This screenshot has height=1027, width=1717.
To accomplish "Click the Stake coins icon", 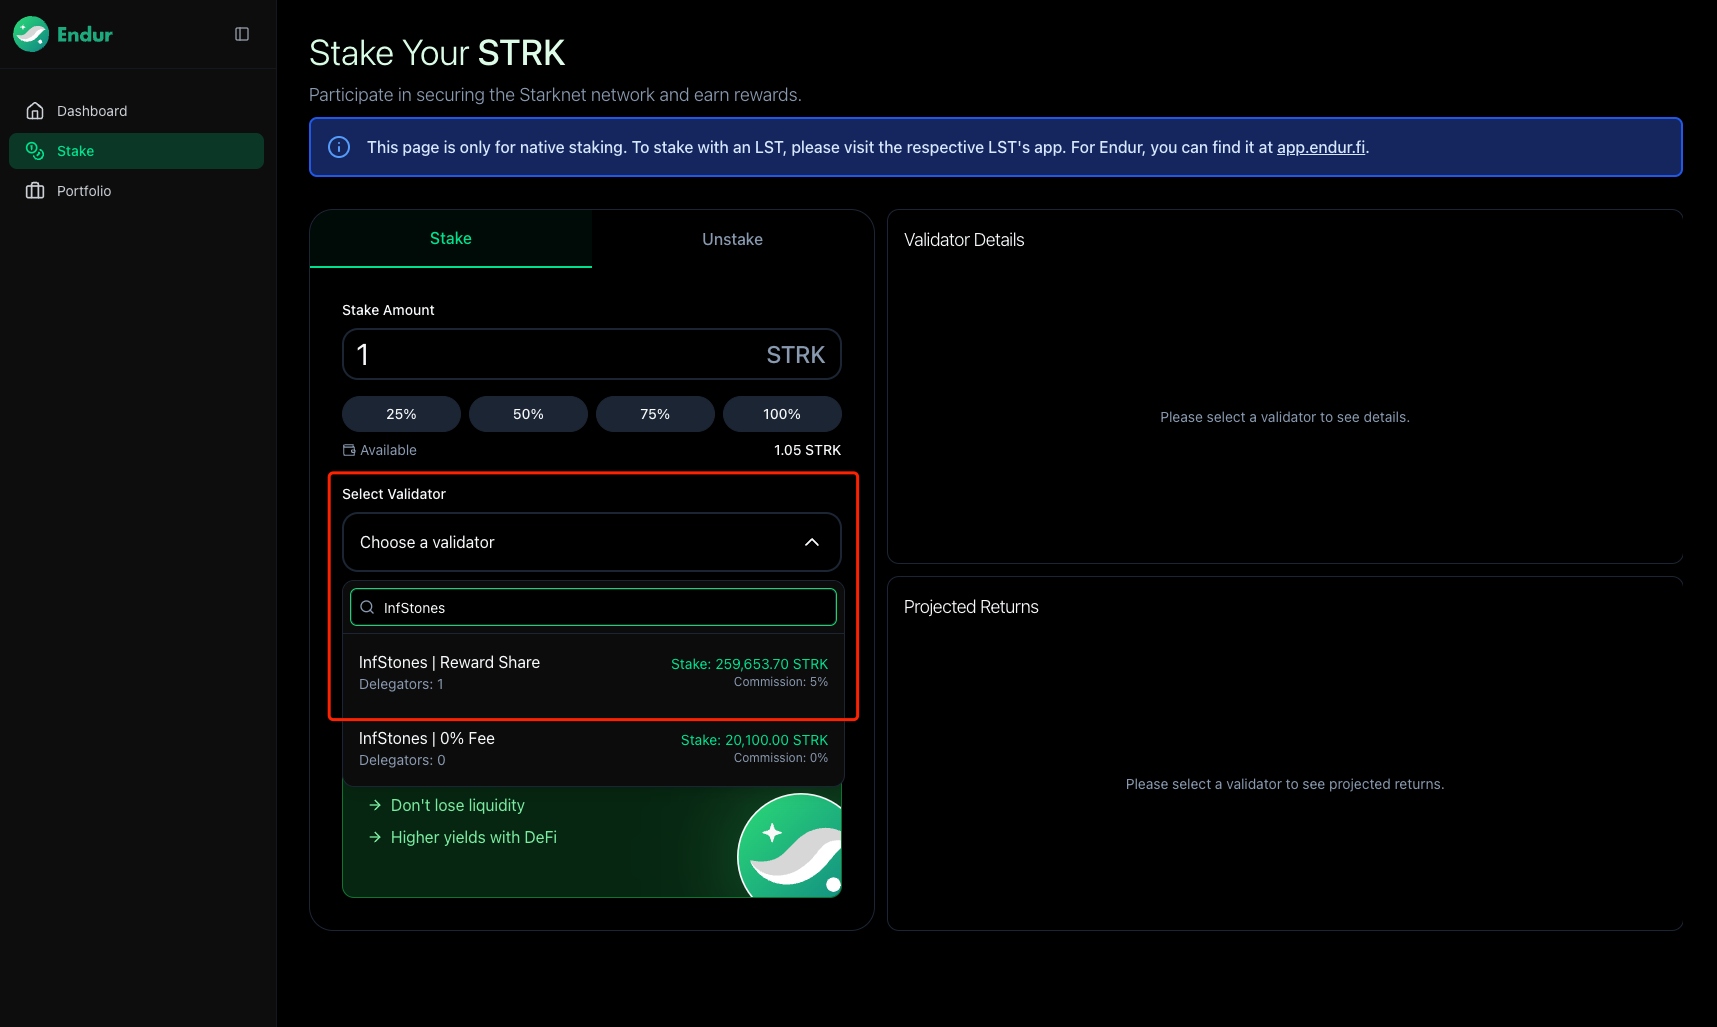I will (35, 151).
